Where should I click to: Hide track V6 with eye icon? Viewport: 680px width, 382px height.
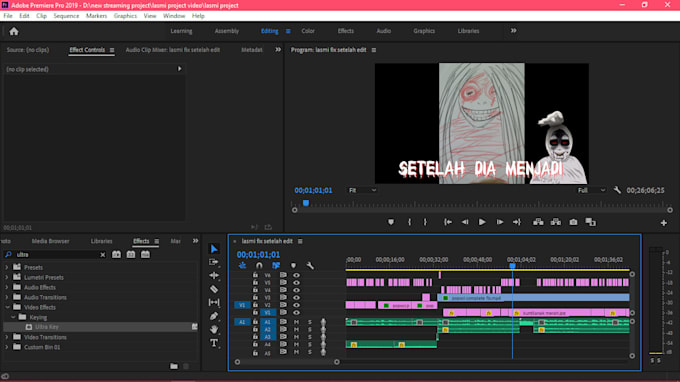(x=296, y=275)
